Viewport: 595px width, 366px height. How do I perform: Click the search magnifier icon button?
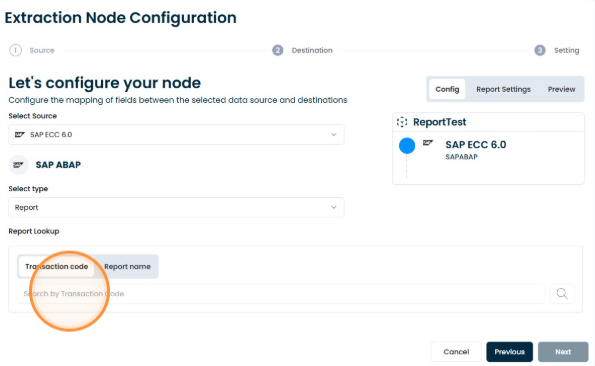pyautogui.click(x=562, y=294)
